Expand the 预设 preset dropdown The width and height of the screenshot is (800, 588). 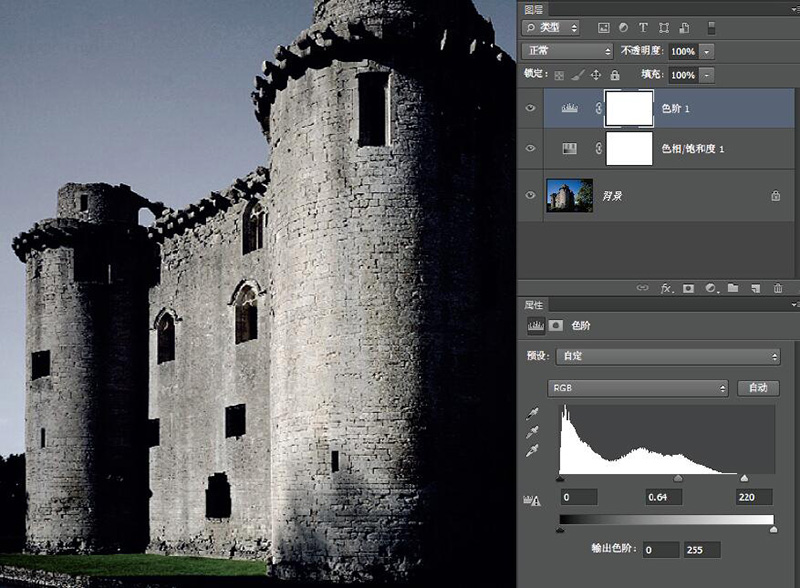coord(668,356)
